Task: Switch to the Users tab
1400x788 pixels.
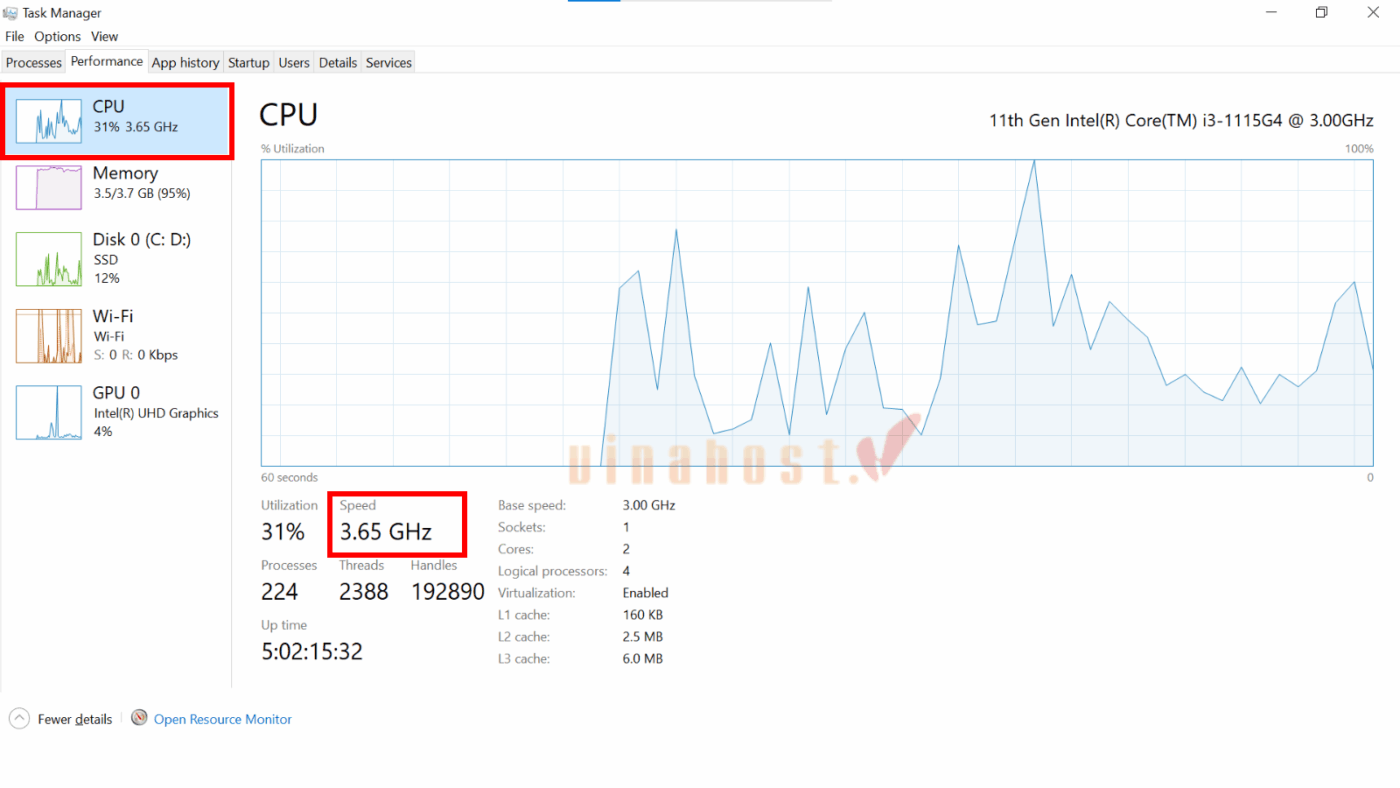Action: 294,63
